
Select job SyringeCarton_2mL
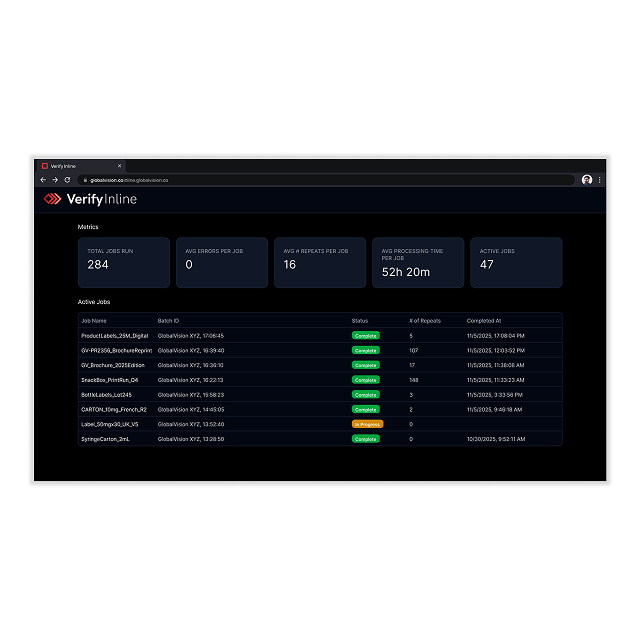click(x=105, y=439)
